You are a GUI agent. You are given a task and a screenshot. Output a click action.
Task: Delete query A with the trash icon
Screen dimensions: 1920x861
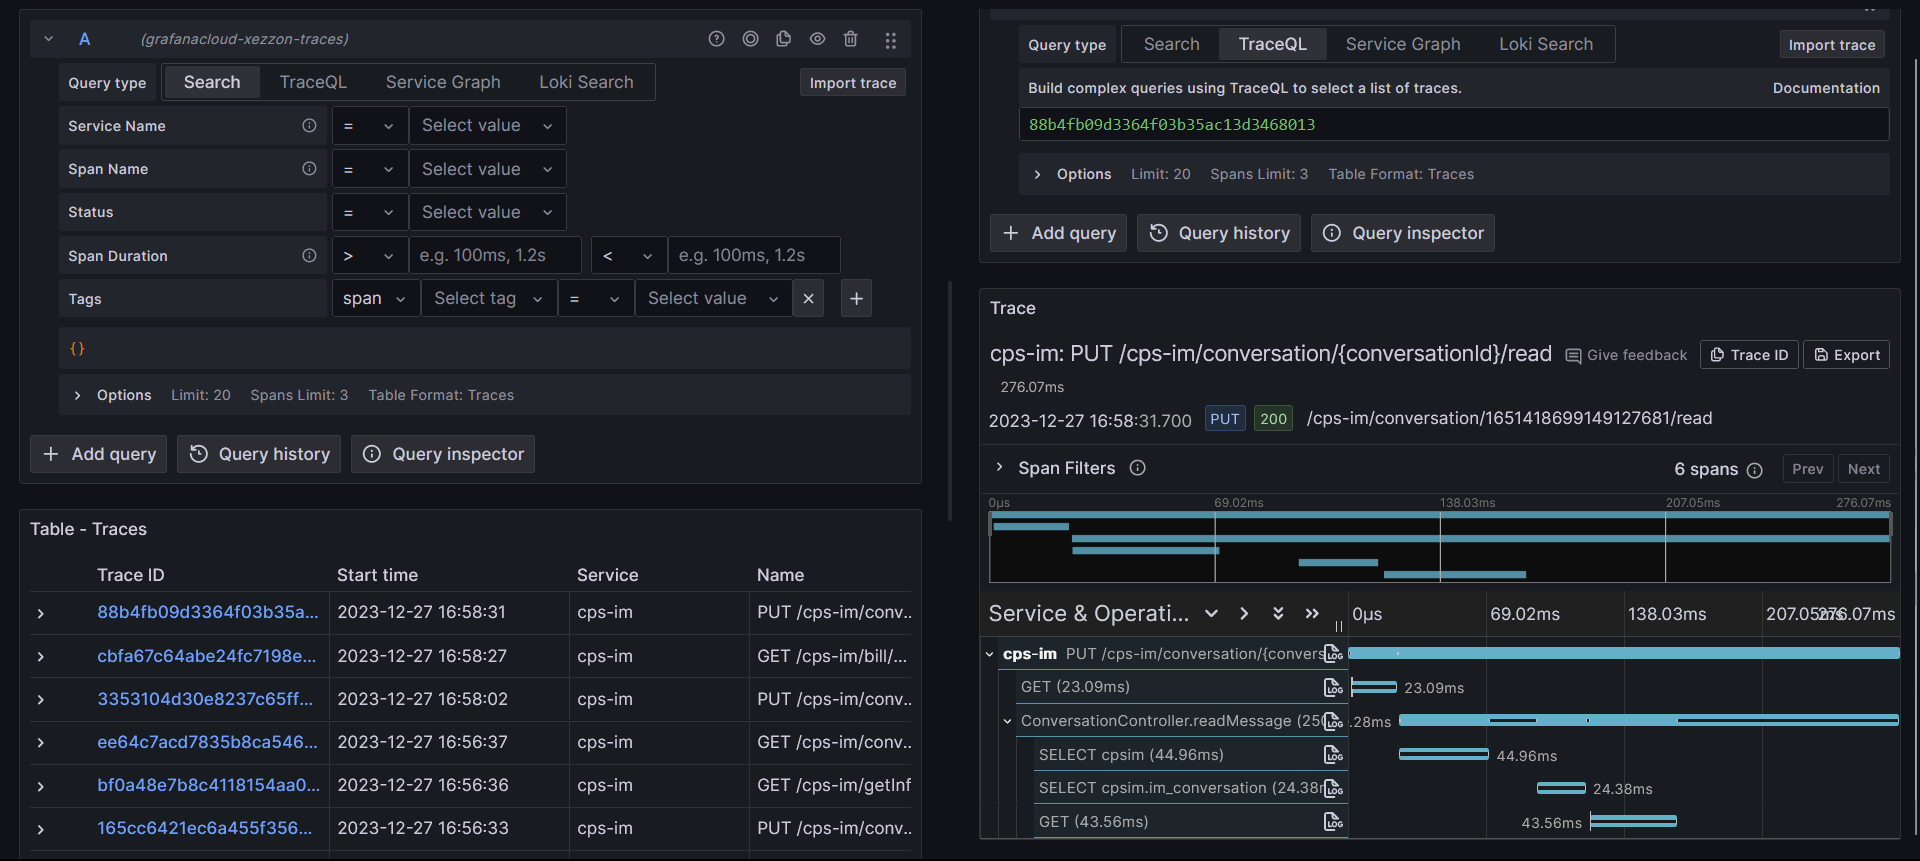850,39
